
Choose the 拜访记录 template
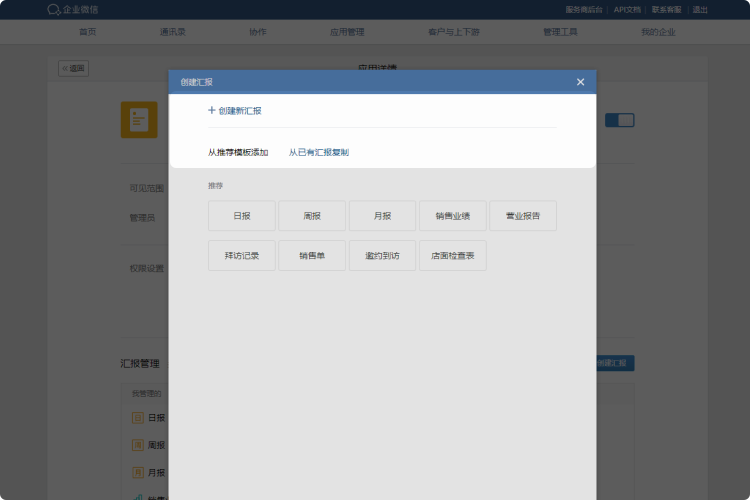pyautogui.click(x=242, y=256)
